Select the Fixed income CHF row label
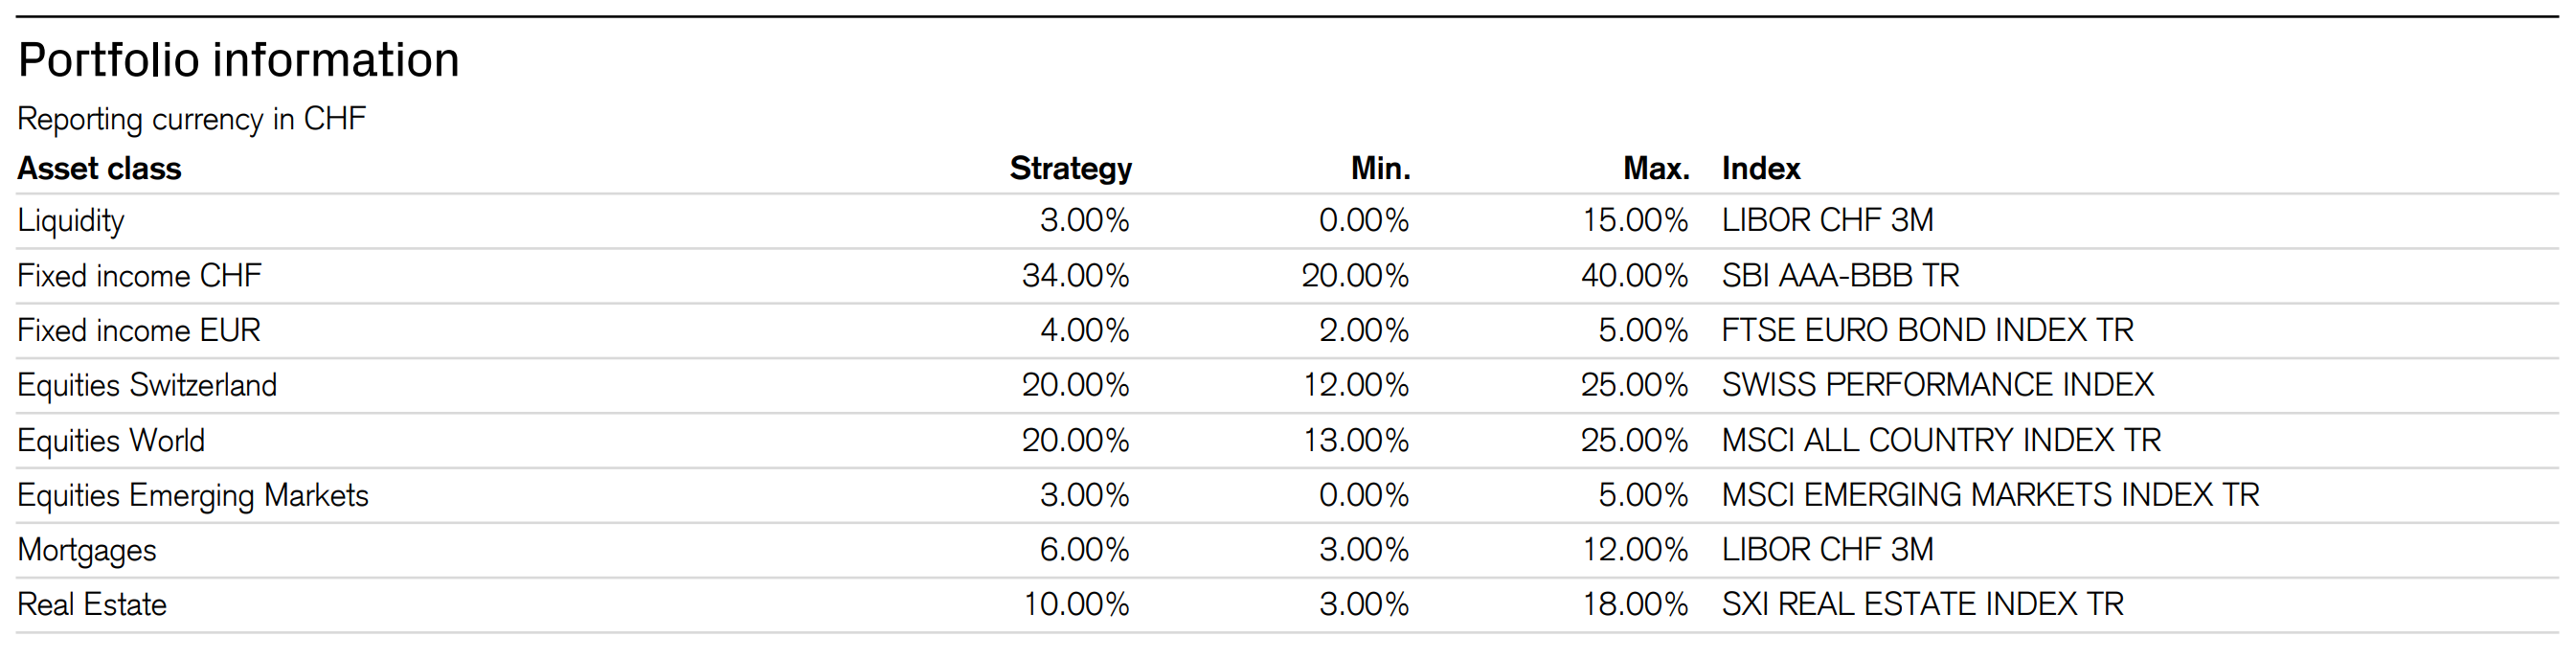The width and height of the screenshot is (2576, 659). tap(139, 276)
